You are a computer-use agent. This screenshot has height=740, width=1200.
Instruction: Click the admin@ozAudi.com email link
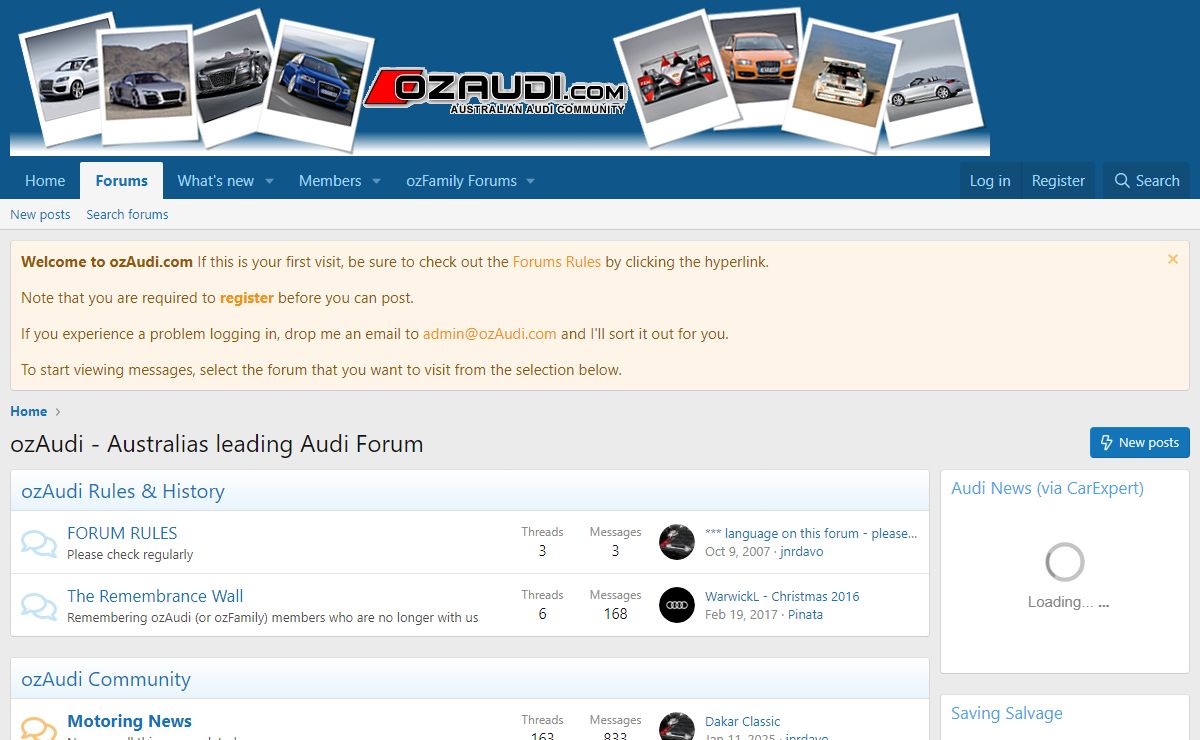490,334
